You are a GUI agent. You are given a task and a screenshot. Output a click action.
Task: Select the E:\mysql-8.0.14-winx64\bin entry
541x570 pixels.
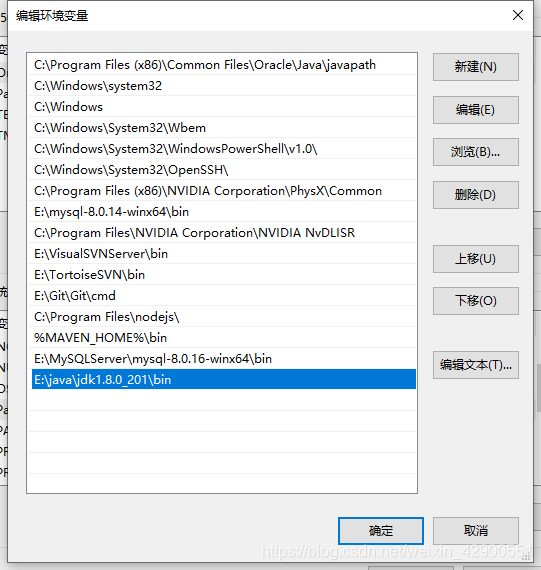222,212
